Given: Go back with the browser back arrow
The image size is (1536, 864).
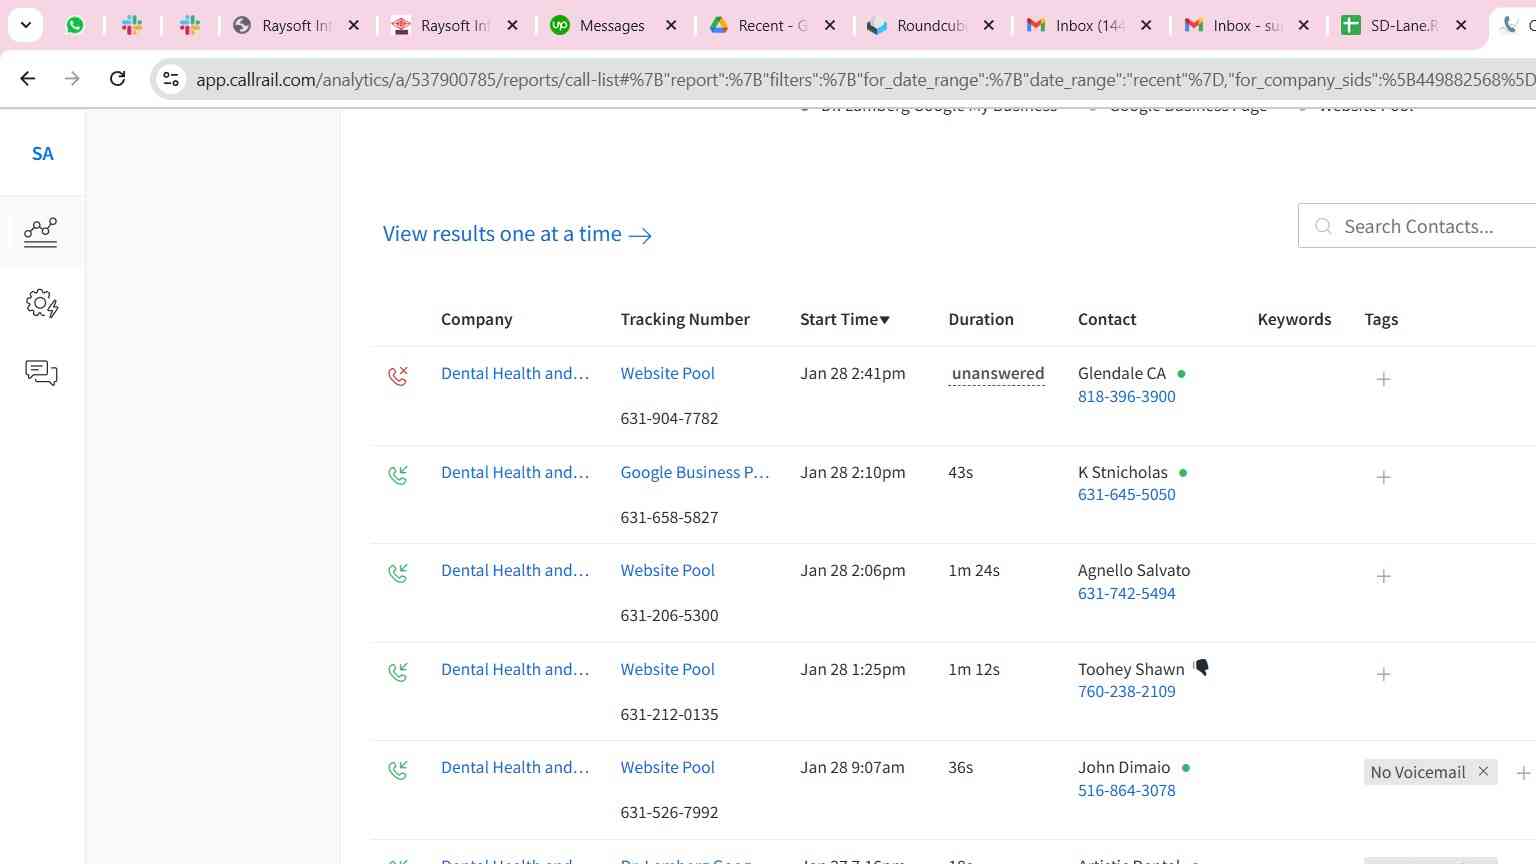Looking at the screenshot, I should click(28, 78).
